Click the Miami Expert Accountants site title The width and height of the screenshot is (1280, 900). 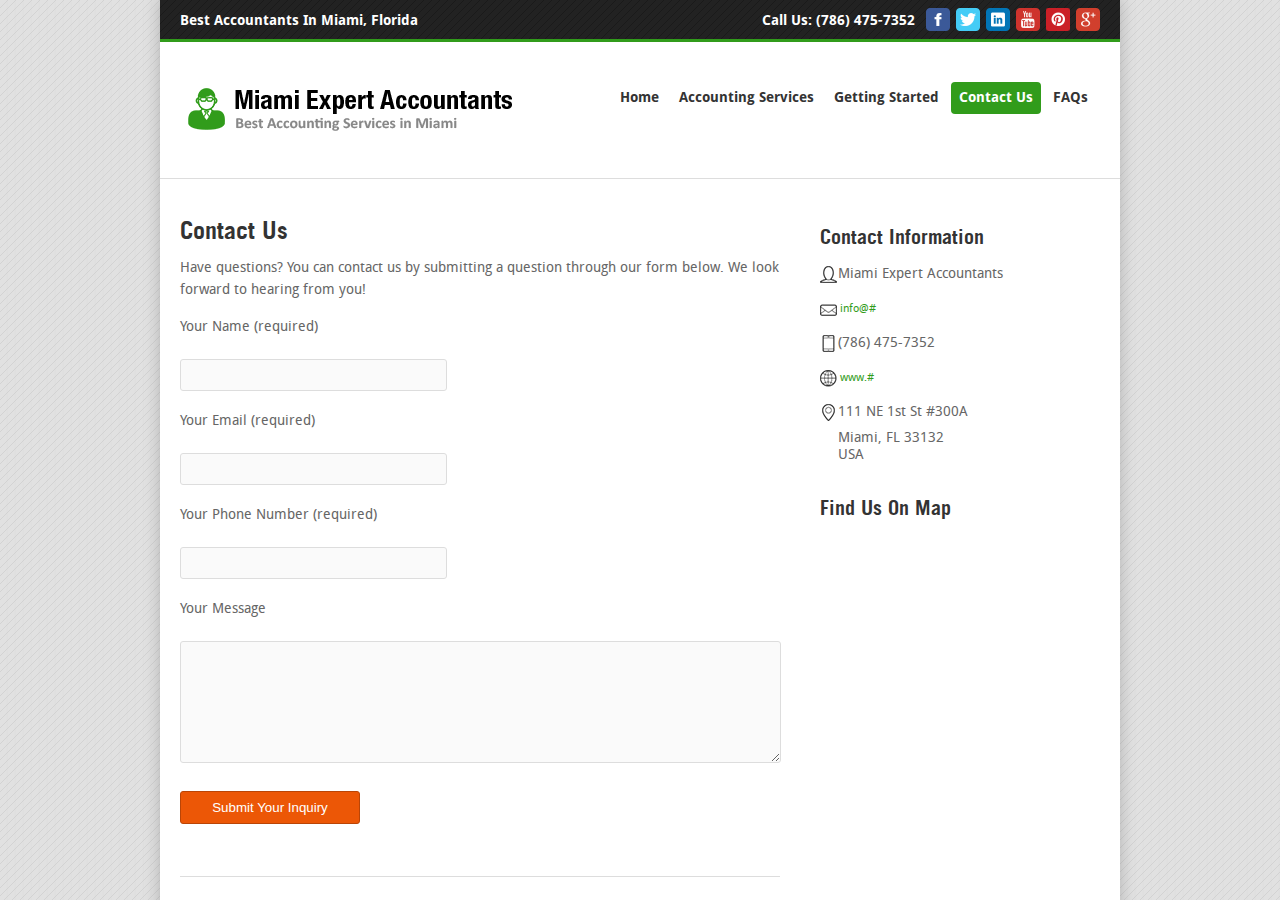[373, 100]
